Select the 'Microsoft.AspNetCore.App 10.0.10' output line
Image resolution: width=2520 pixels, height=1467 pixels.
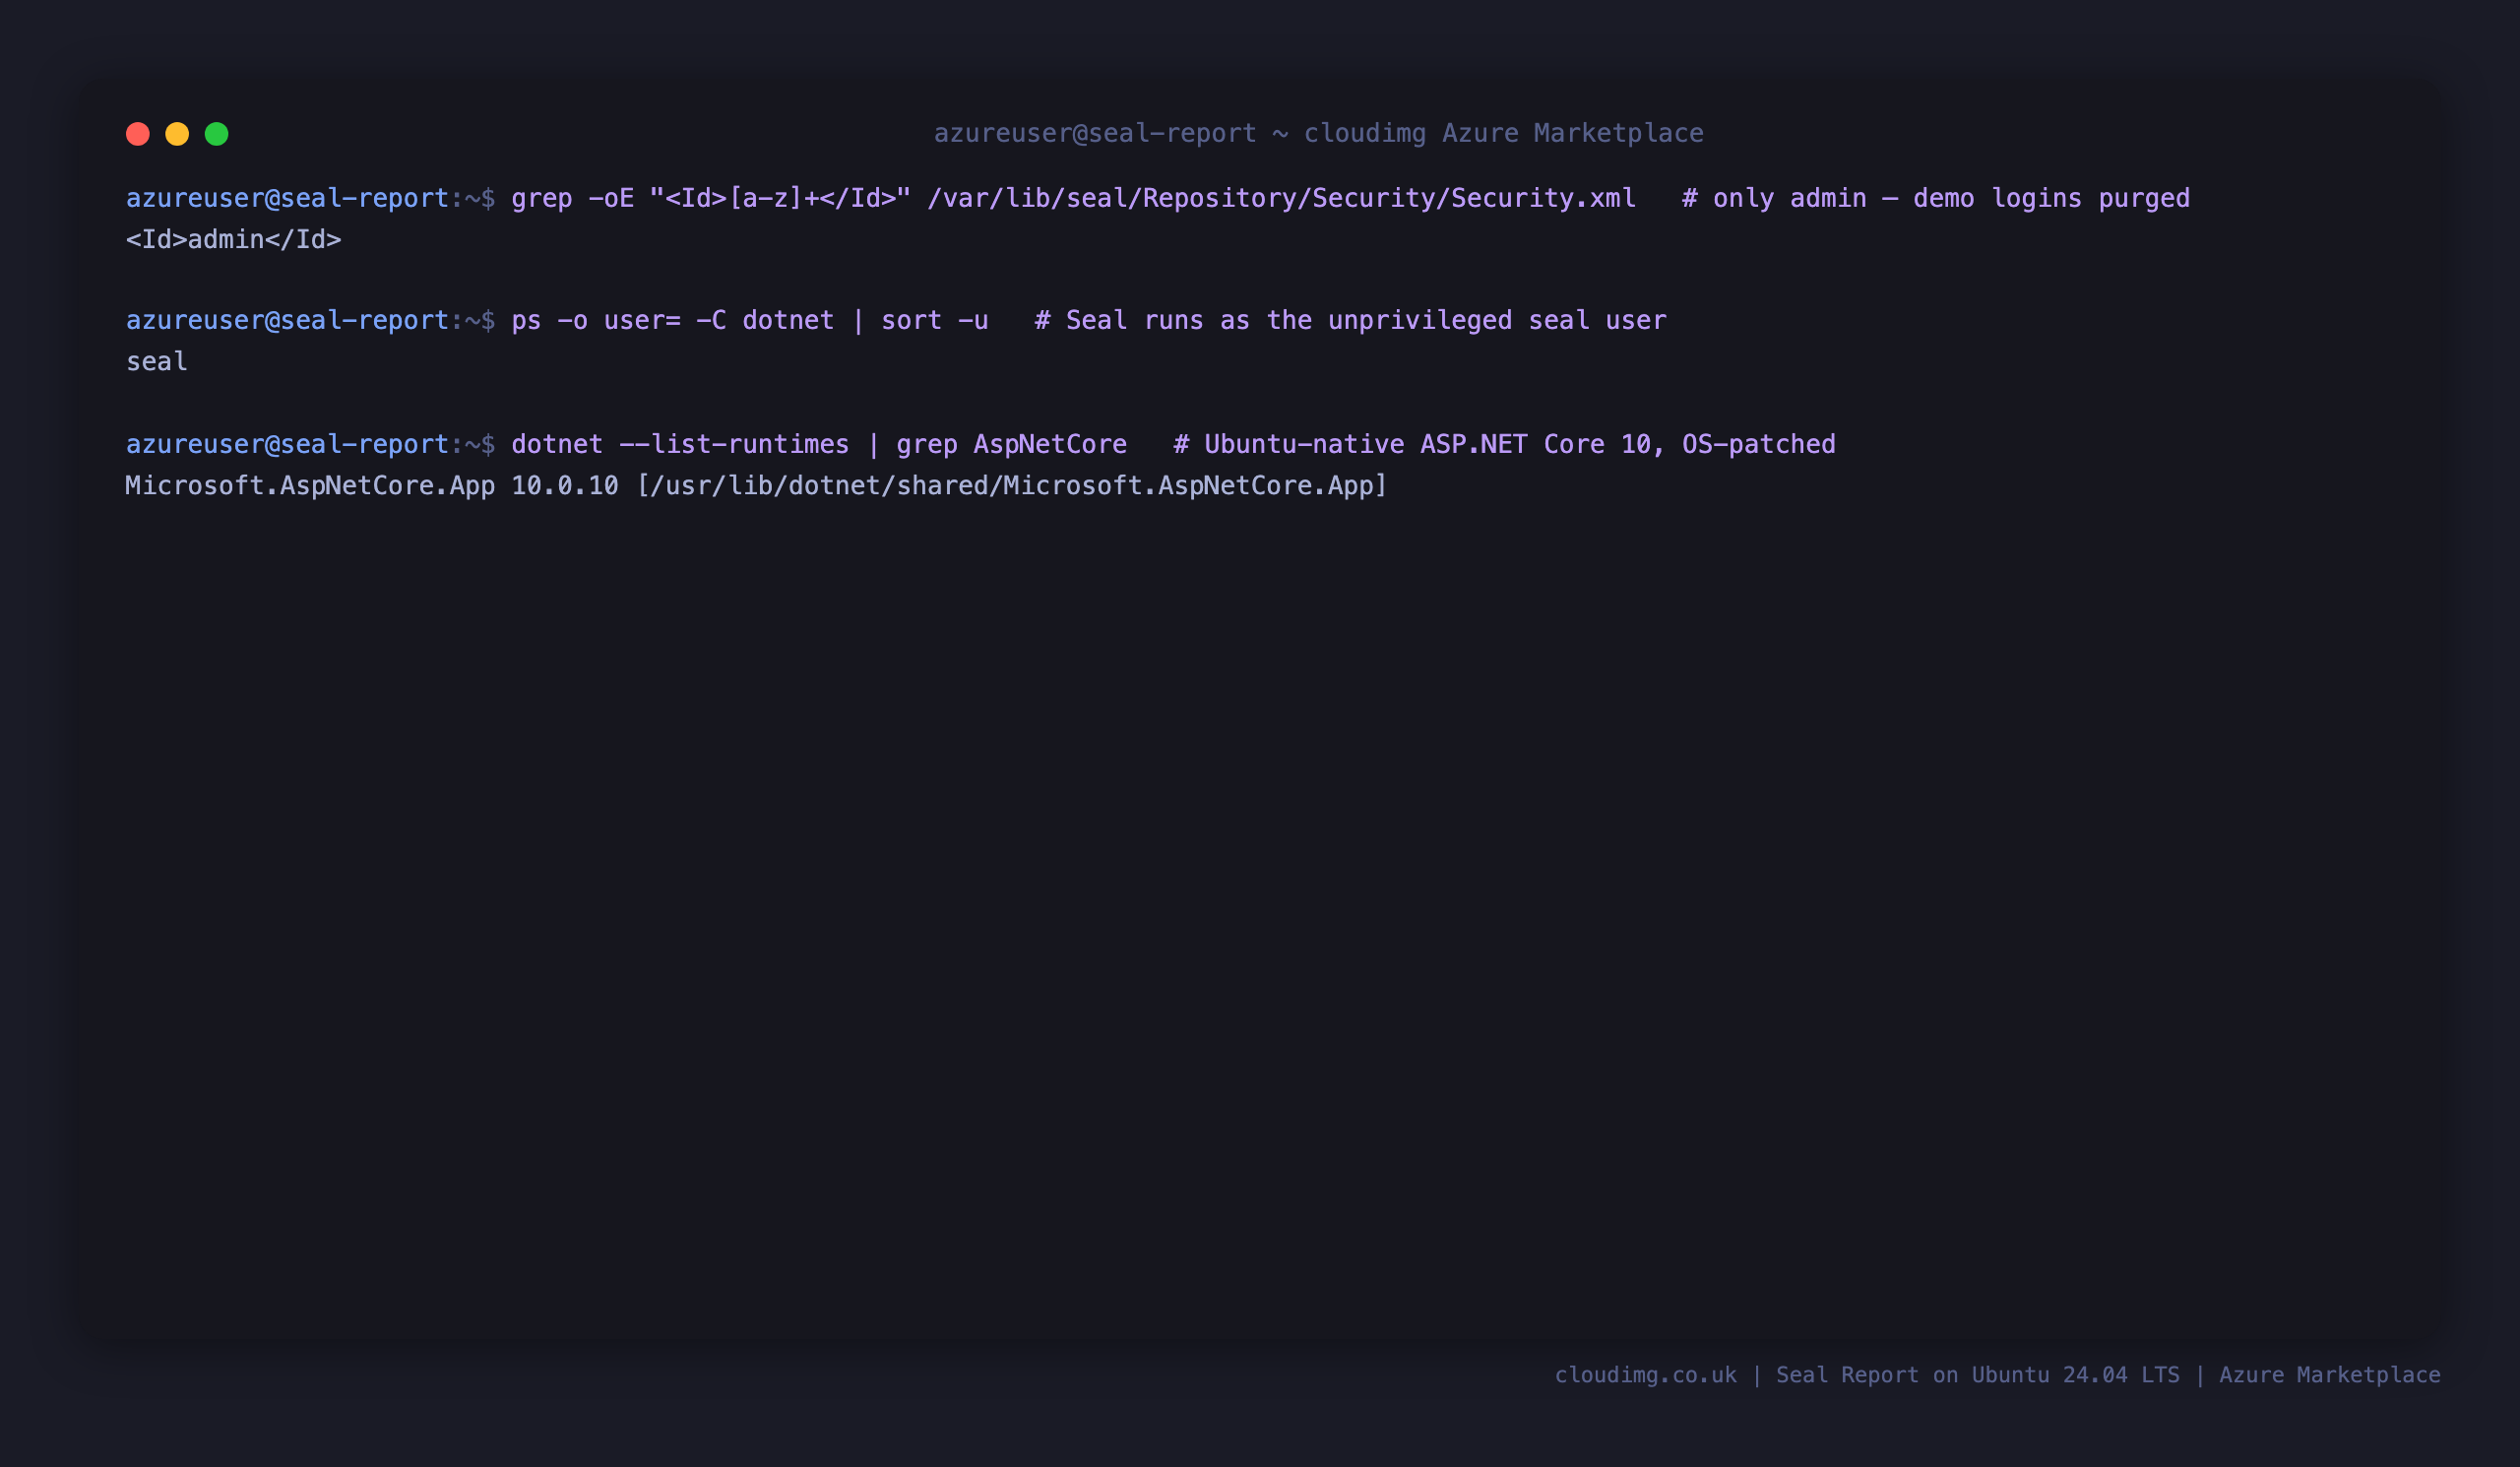(x=756, y=485)
